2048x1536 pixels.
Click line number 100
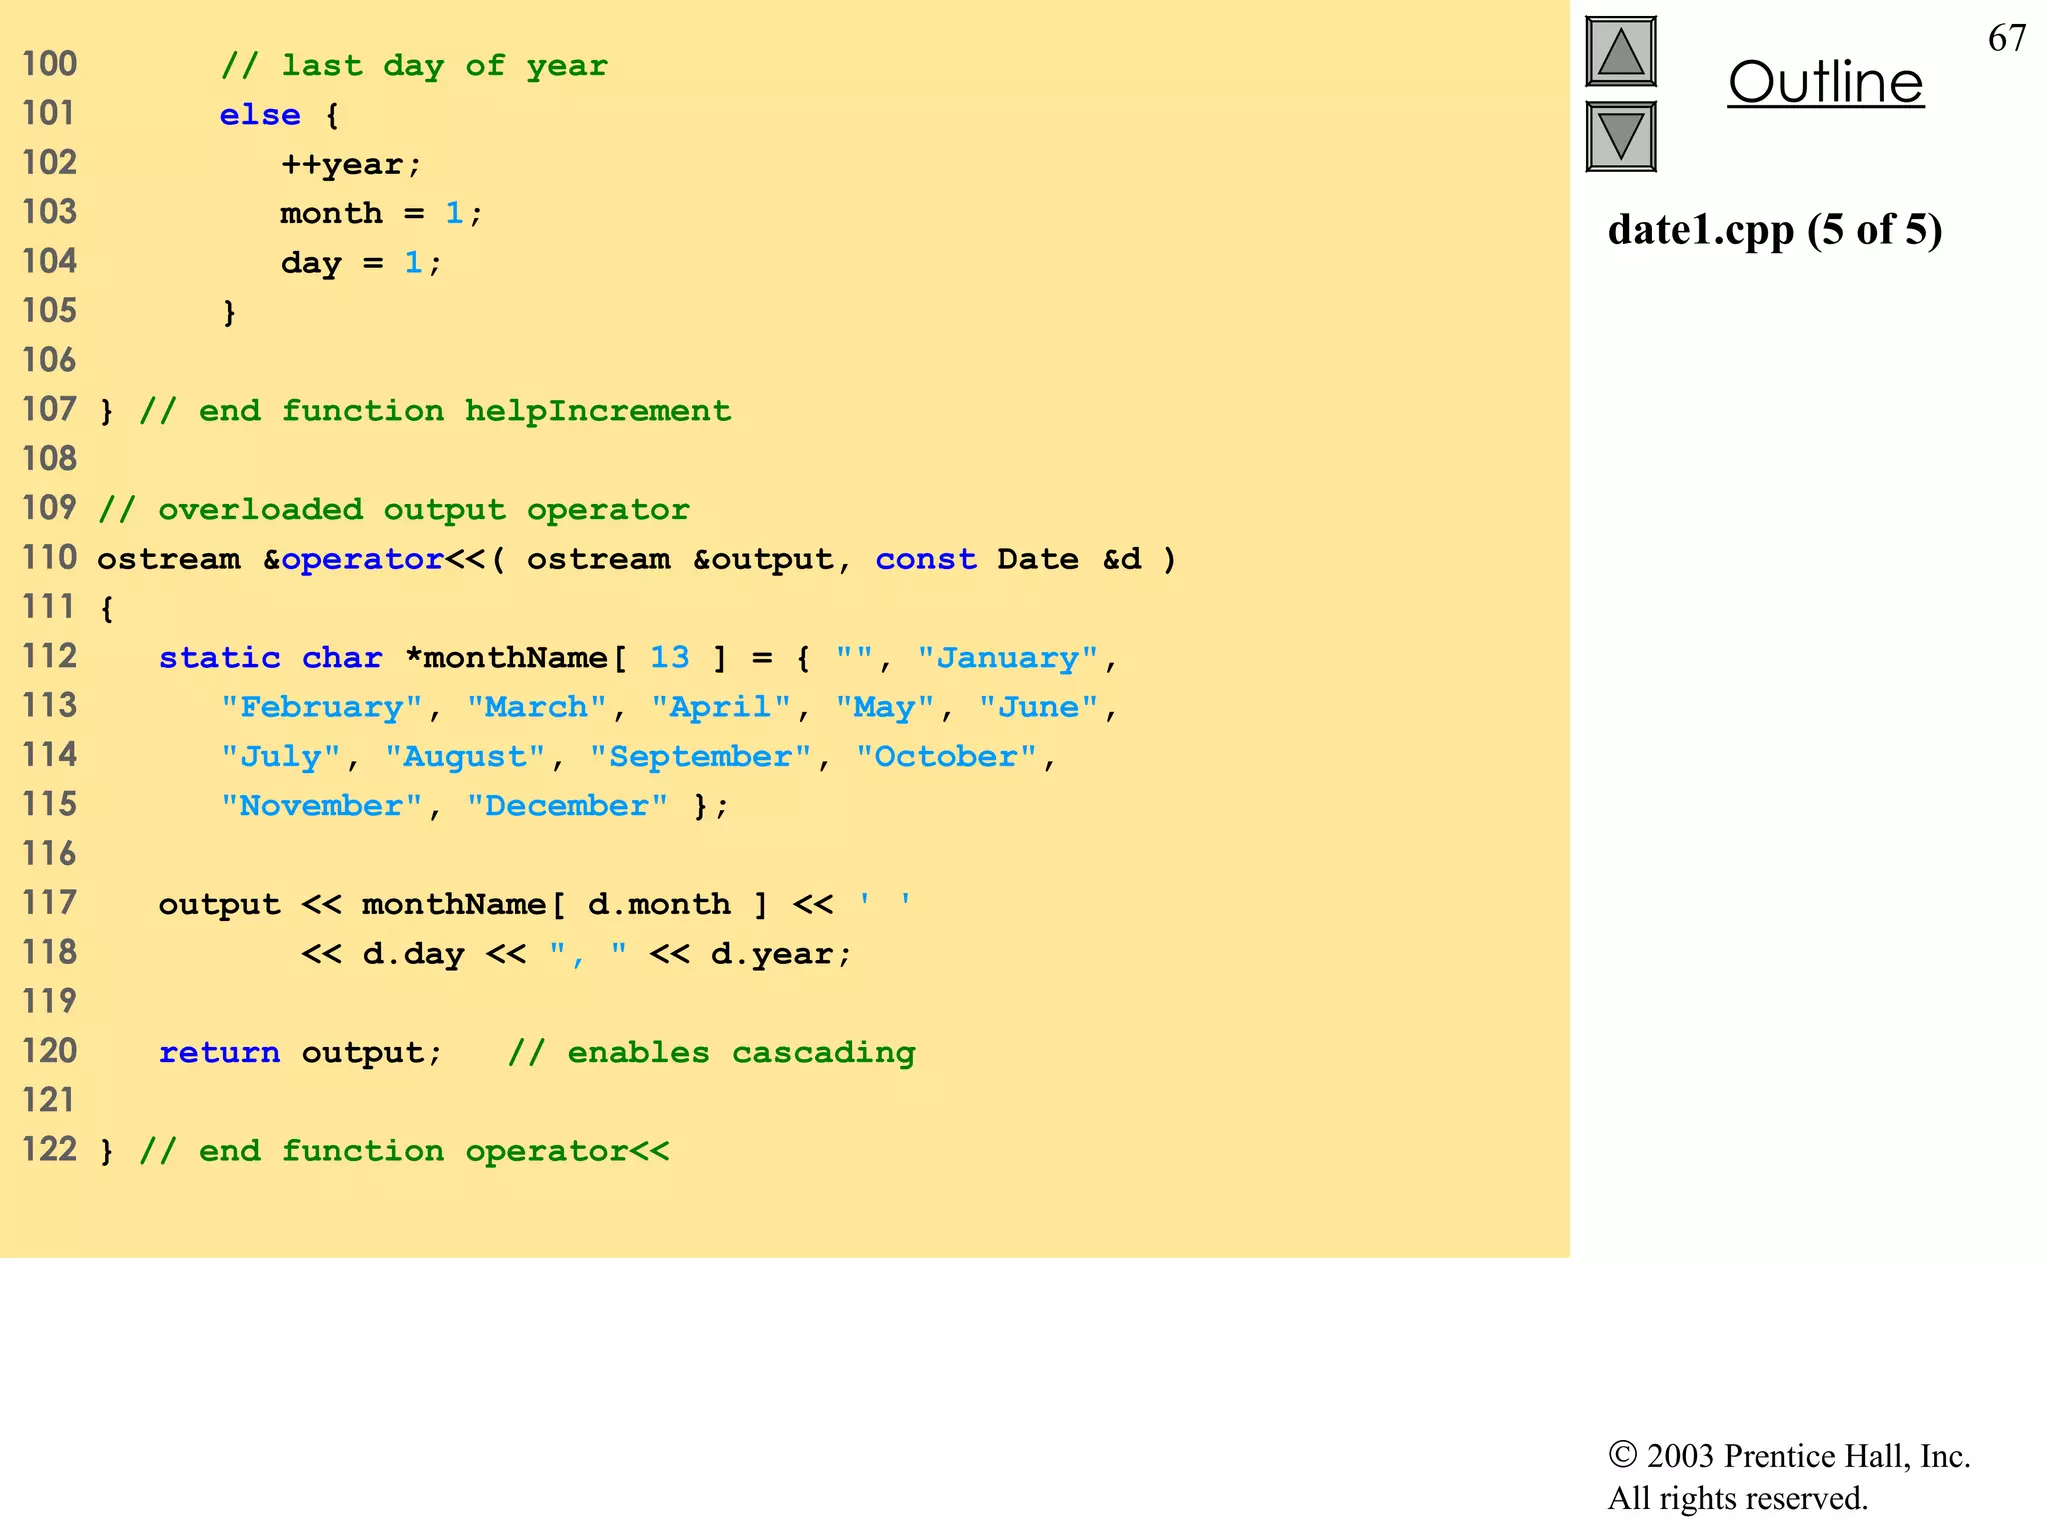pos(50,64)
